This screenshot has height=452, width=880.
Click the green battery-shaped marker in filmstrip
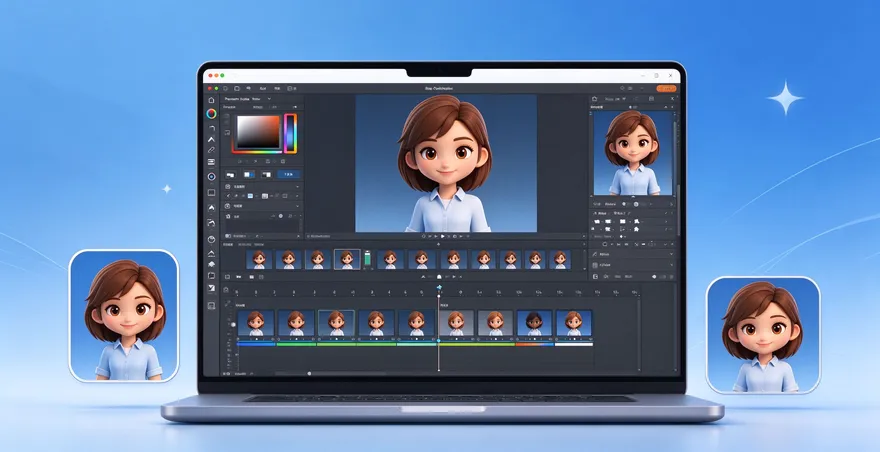(x=368, y=258)
